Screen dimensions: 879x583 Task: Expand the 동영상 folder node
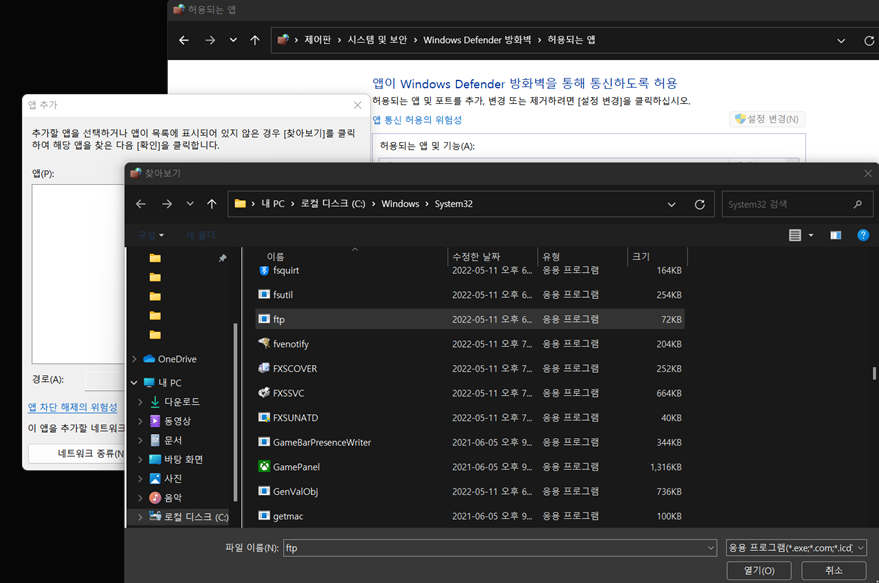[140, 421]
